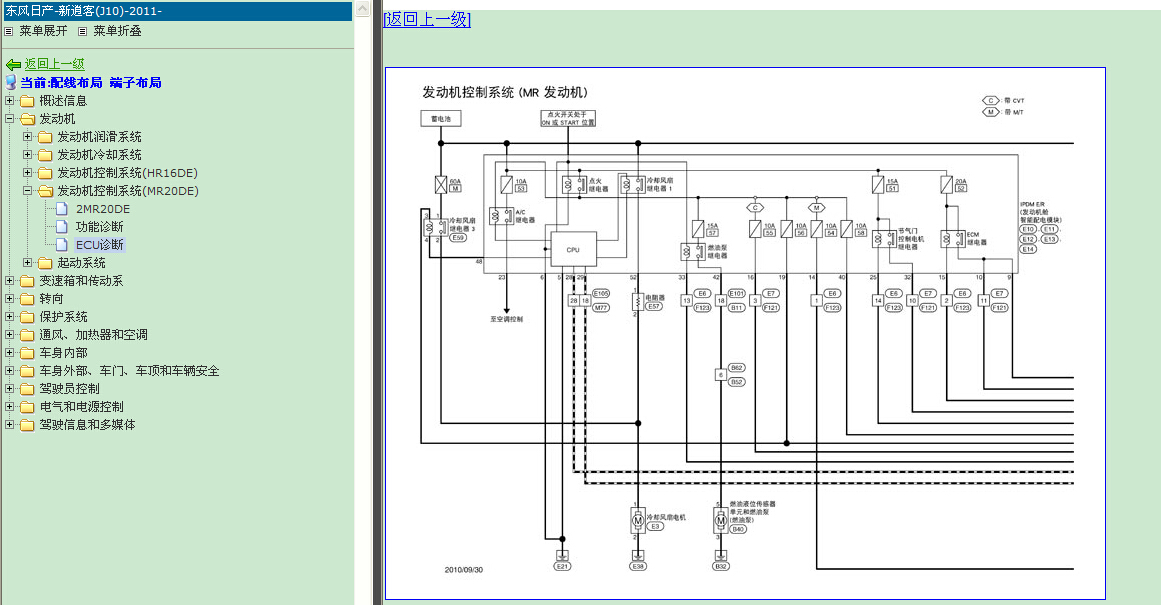1161x605 pixels.
Task: Click the engine control wiring diagram image
Action: [x=746, y=333]
